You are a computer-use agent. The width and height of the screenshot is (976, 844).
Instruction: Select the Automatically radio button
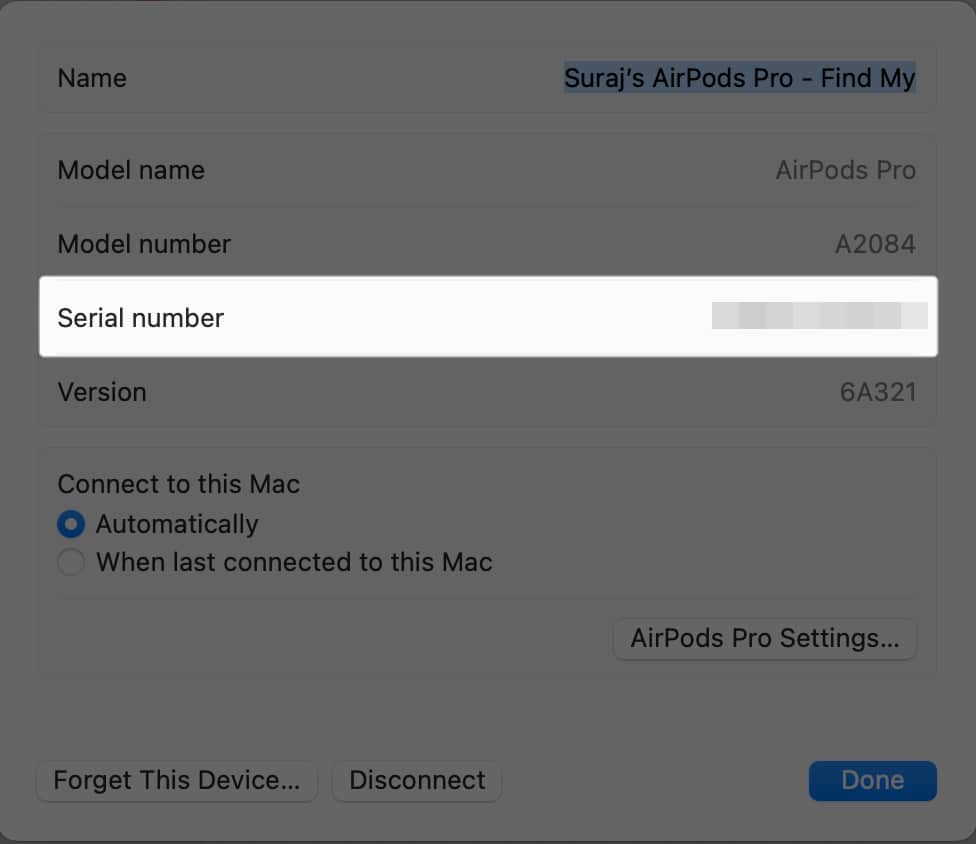[x=71, y=524]
